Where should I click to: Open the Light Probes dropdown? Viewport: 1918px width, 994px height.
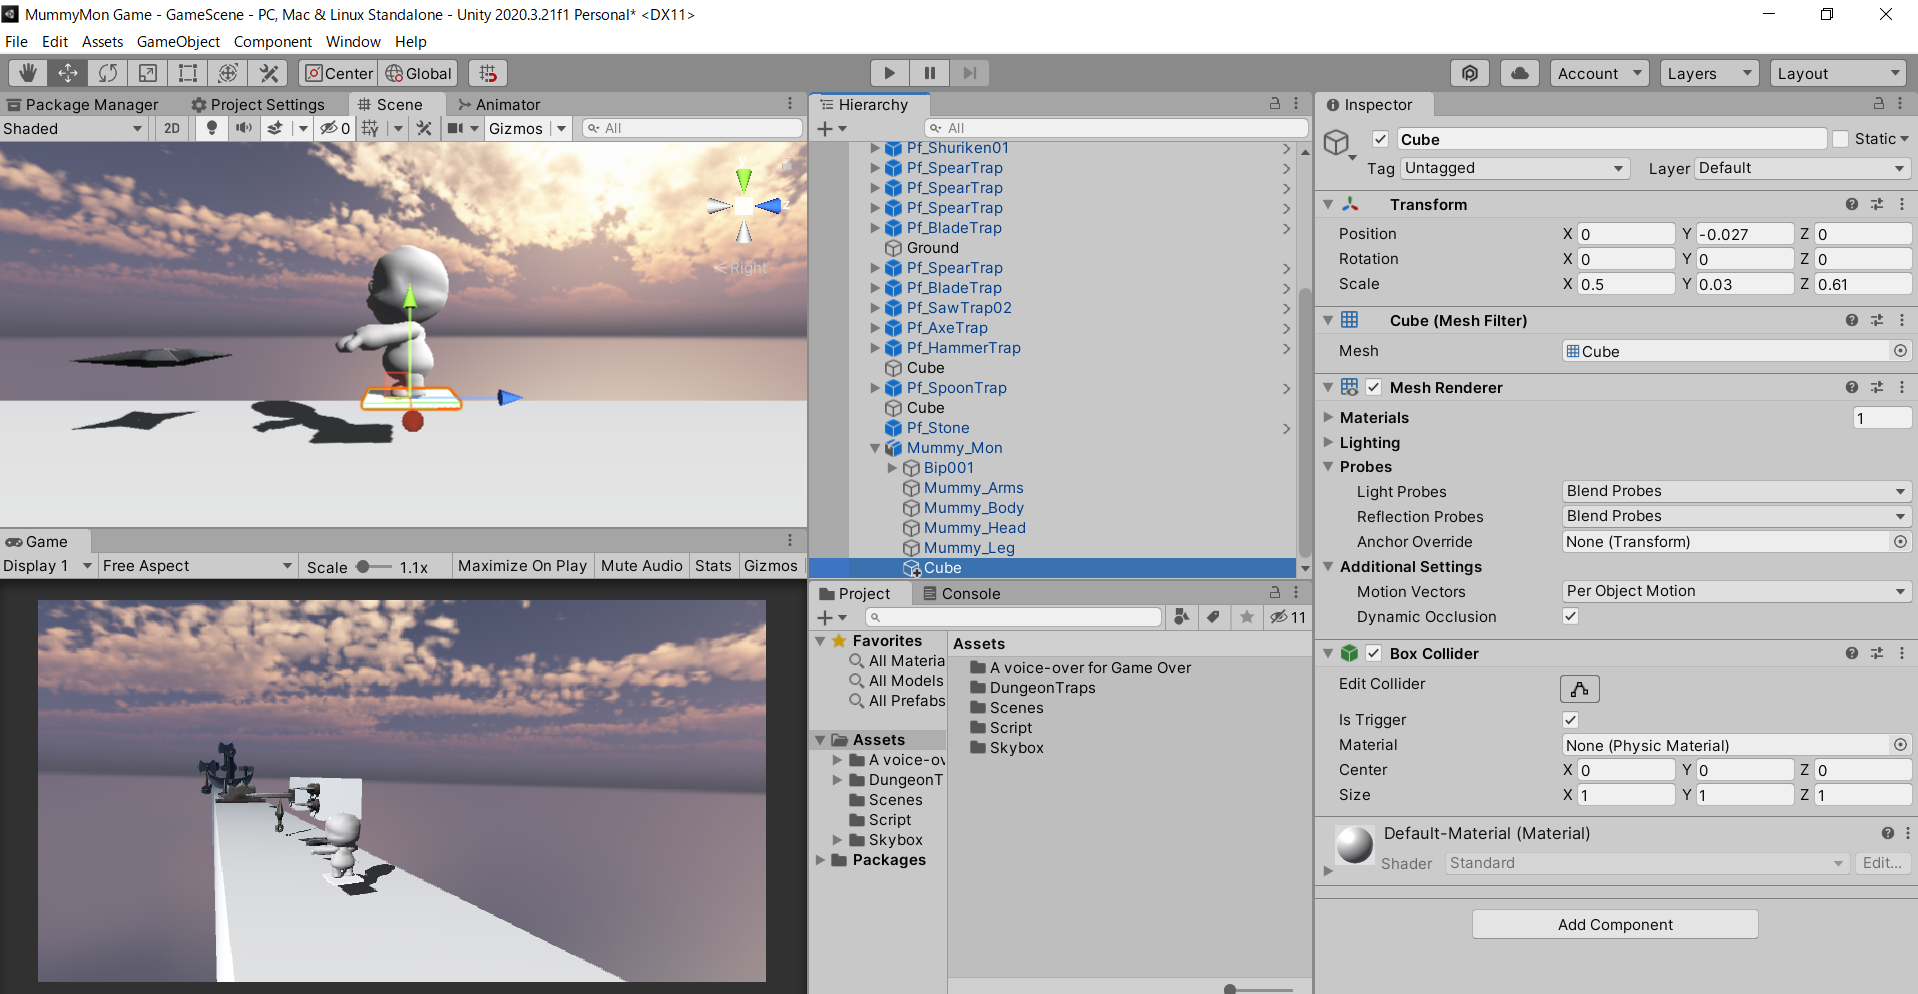point(1735,491)
